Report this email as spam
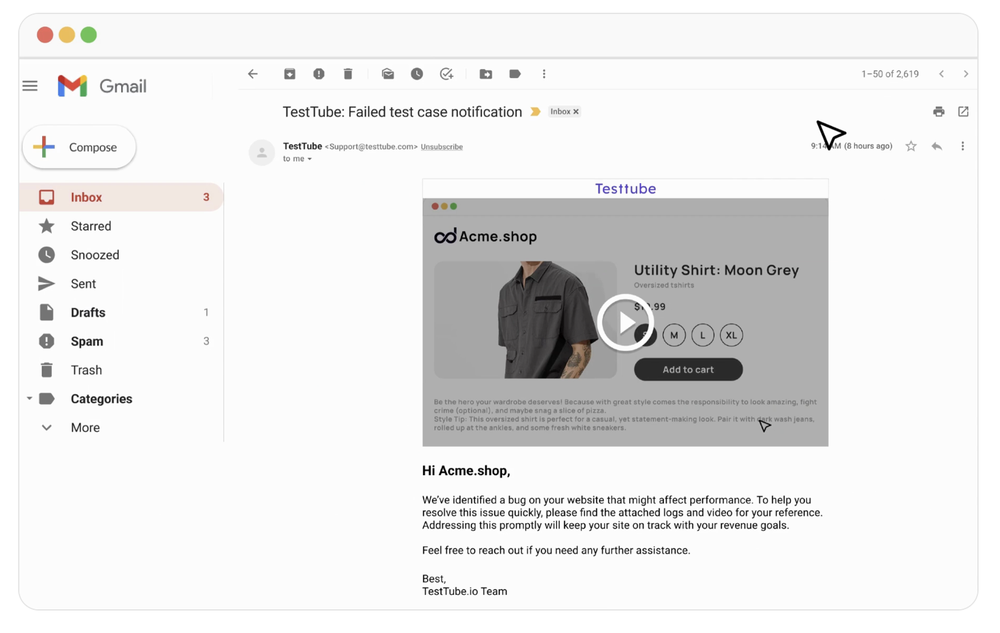 (x=319, y=74)
